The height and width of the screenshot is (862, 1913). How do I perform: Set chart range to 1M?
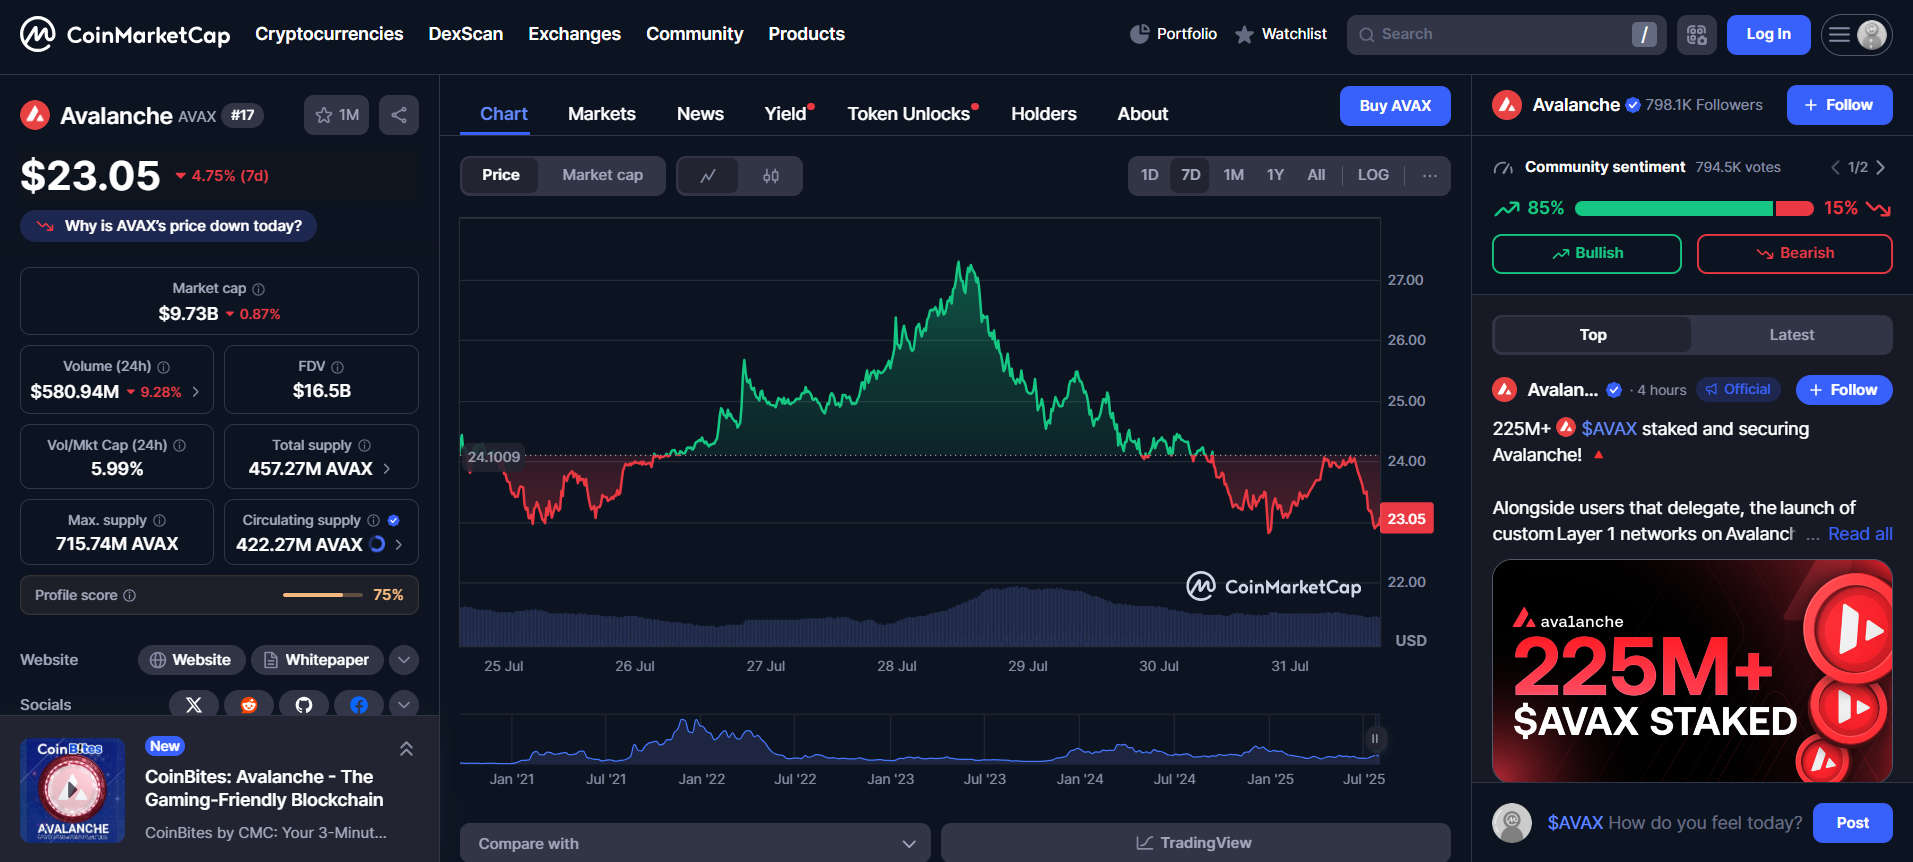1234,175
